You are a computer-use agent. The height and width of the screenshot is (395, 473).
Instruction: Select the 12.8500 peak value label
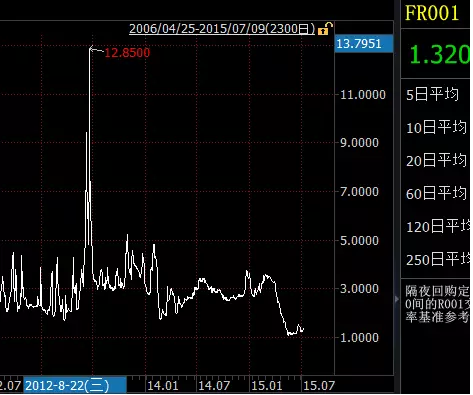tap(127, 53)
